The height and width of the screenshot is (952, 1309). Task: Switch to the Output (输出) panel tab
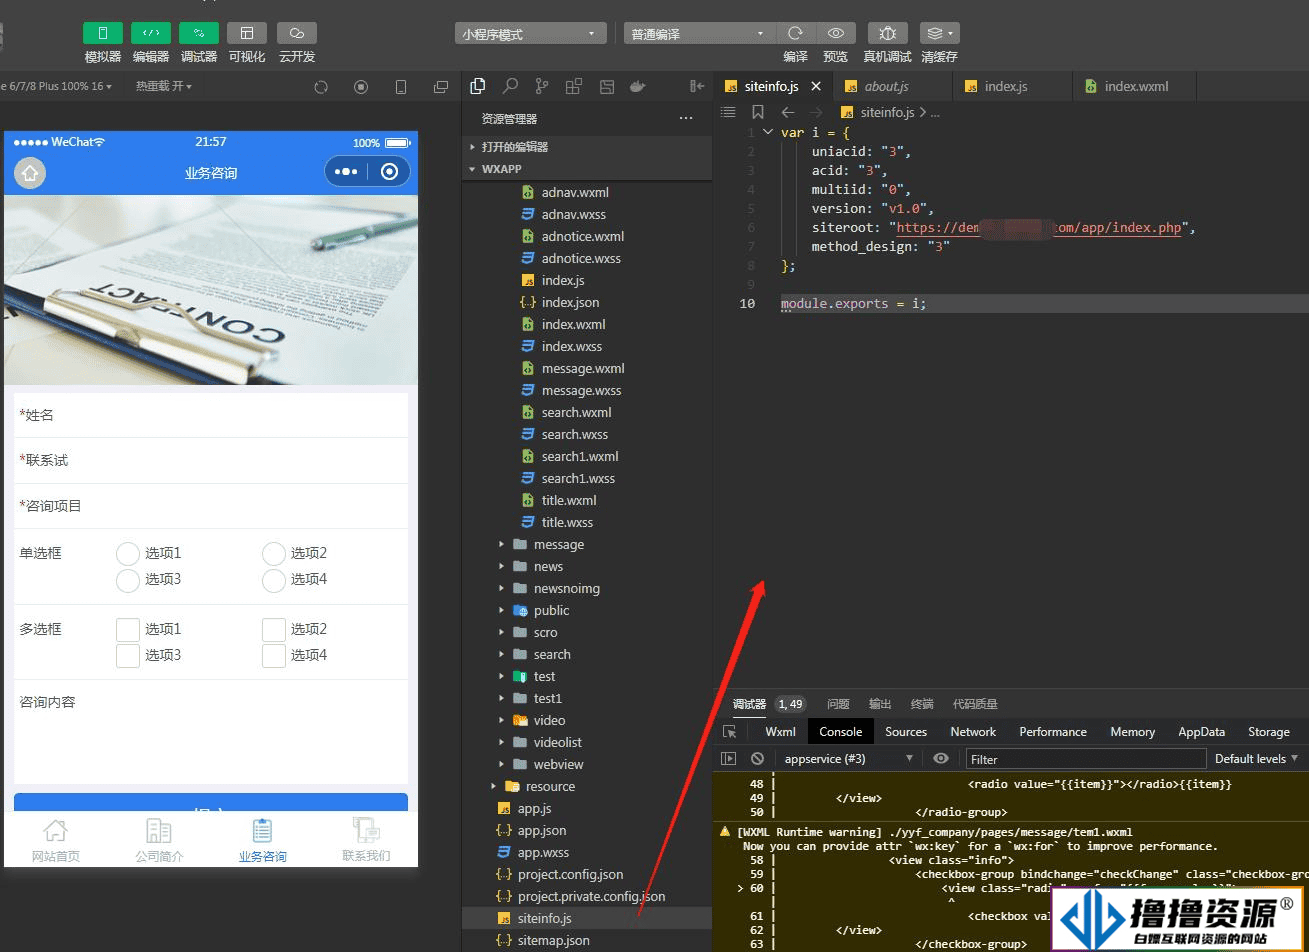point(880,704)
